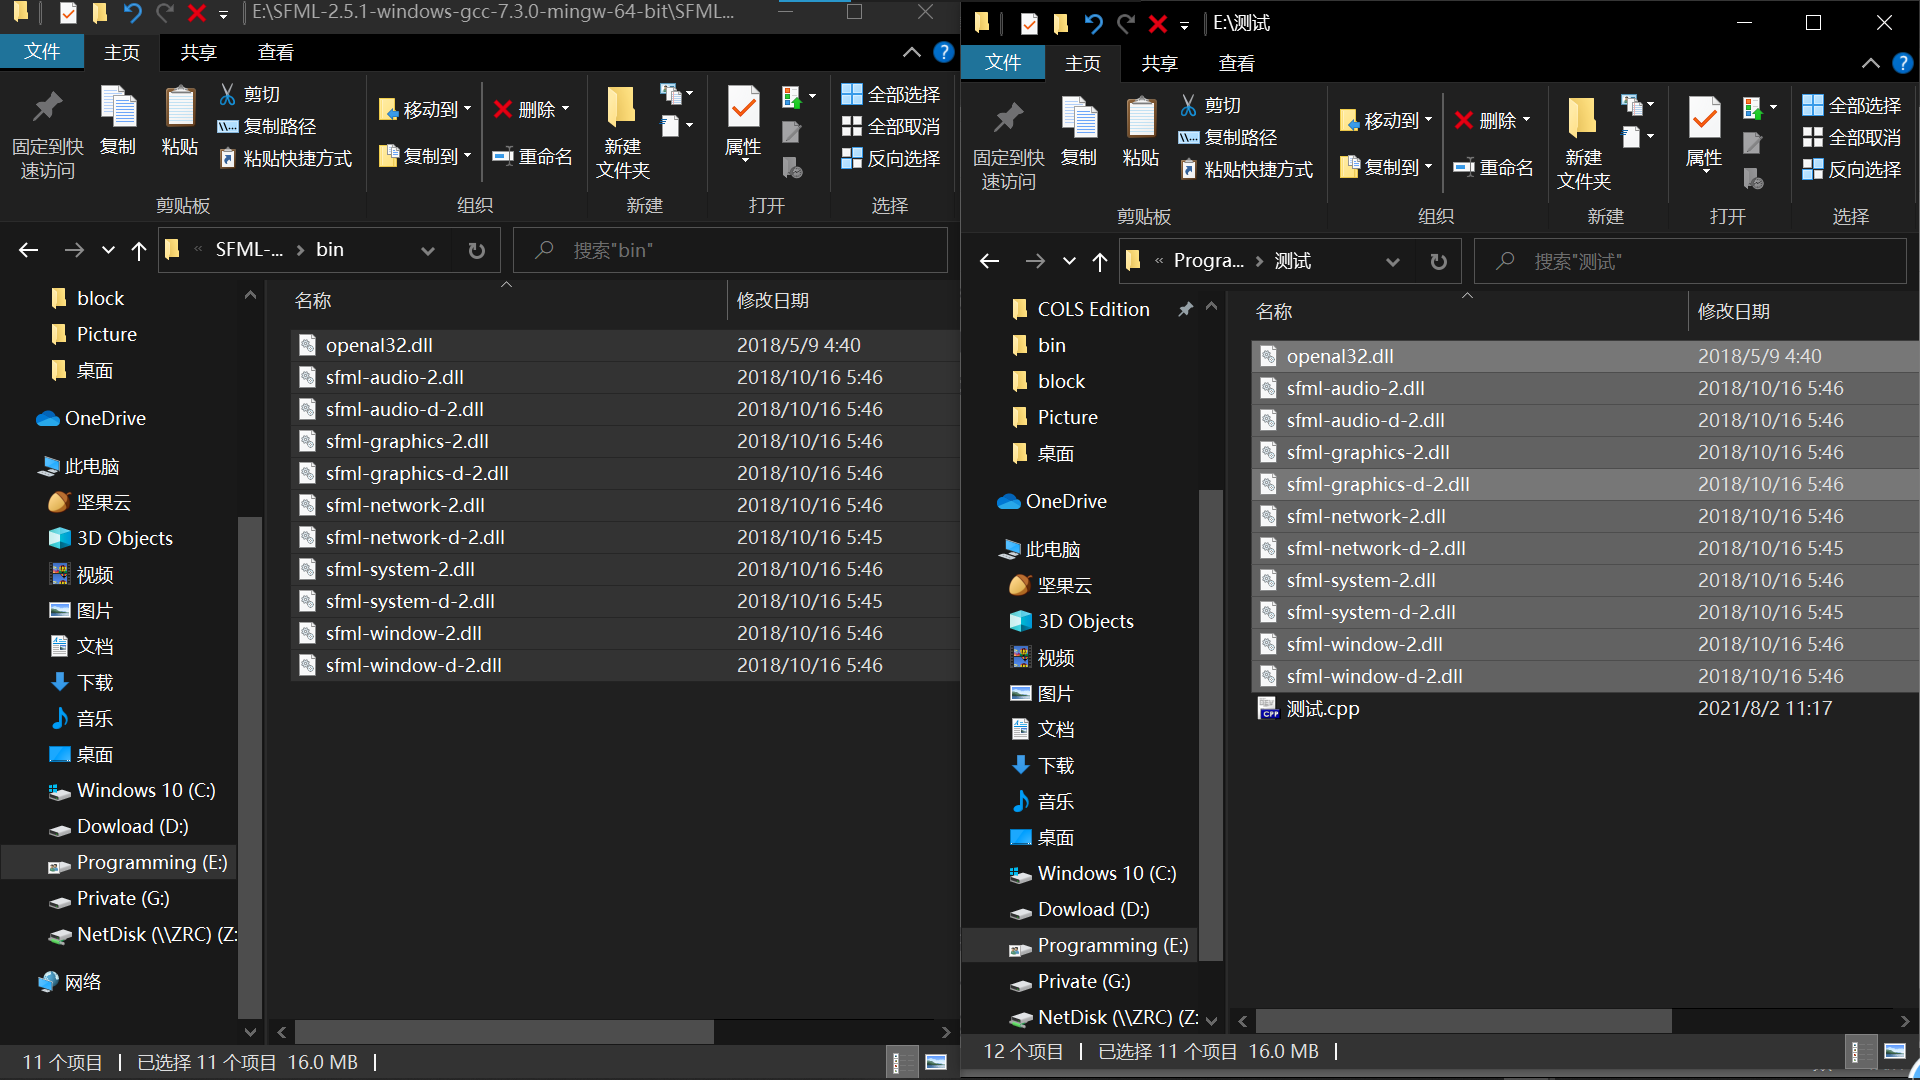Open the 共享 tab in left window
Image resolution: width=1920 pixels, height=1080 pixels.
tap(198, 53)
